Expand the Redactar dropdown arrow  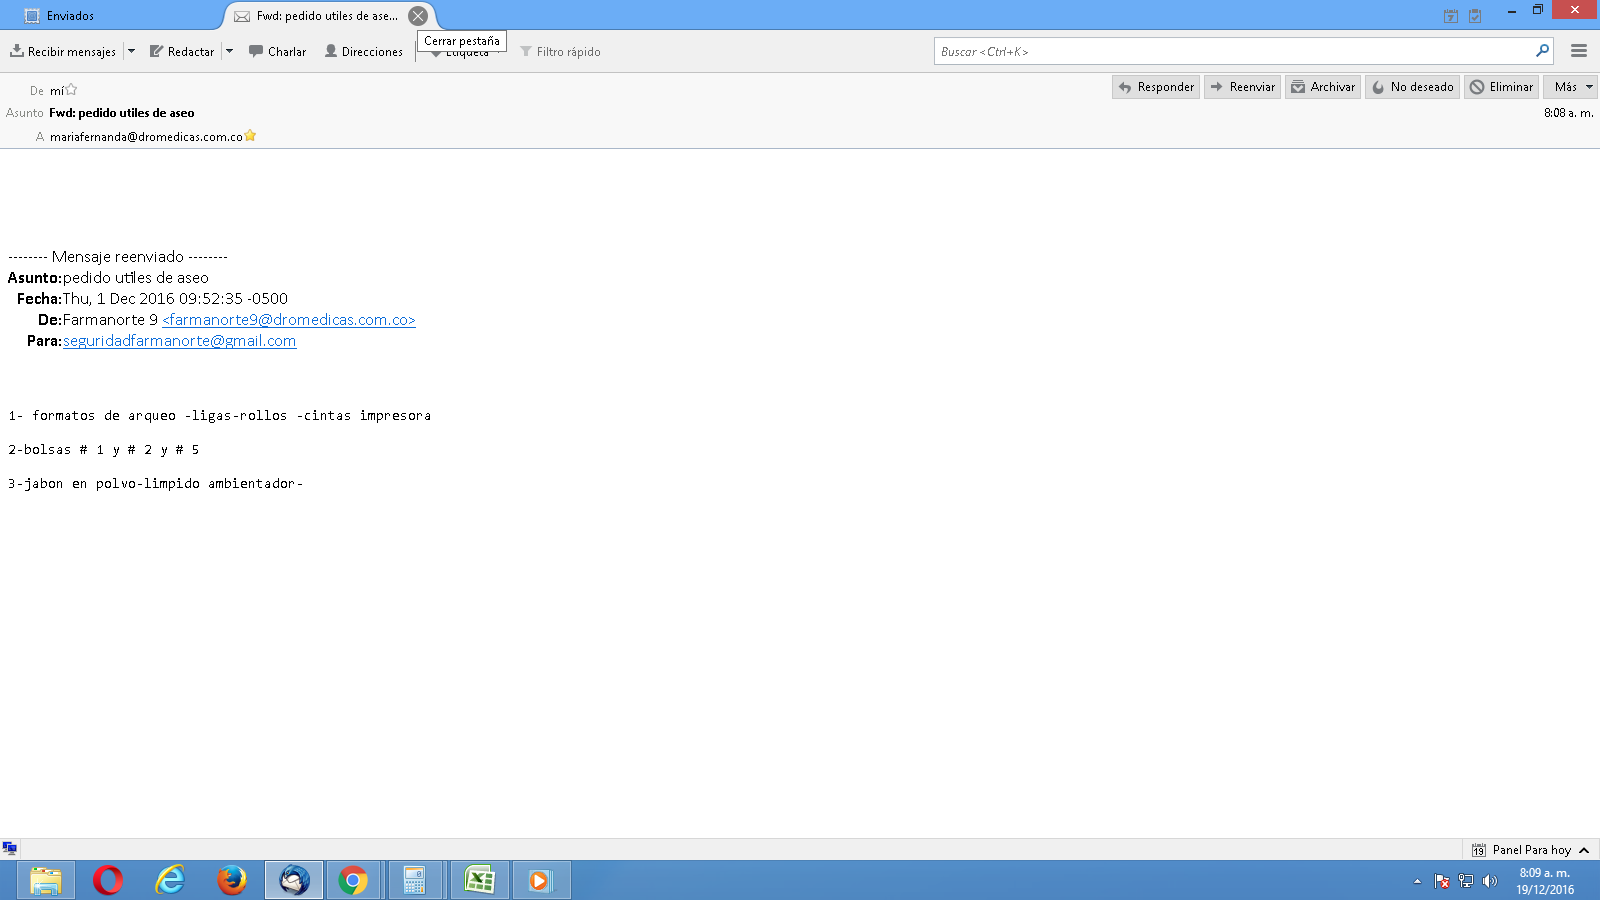pyautogui.click(x=229, y=52)
